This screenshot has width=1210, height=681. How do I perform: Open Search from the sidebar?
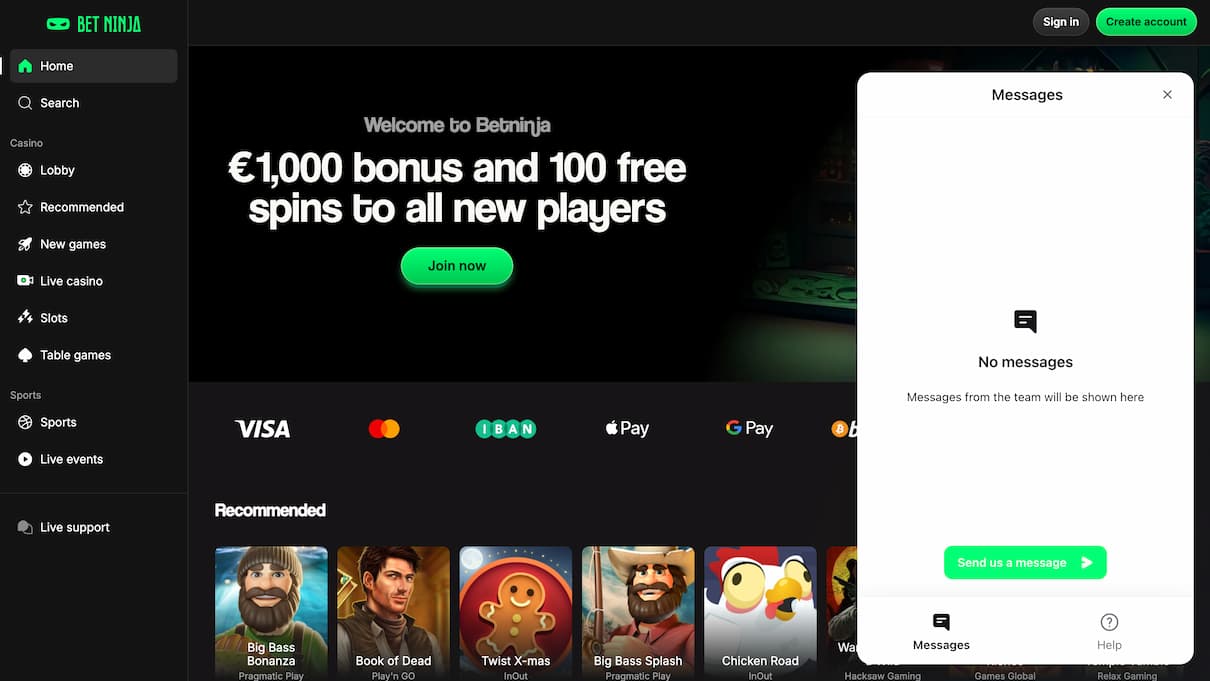tap(94, 103)
